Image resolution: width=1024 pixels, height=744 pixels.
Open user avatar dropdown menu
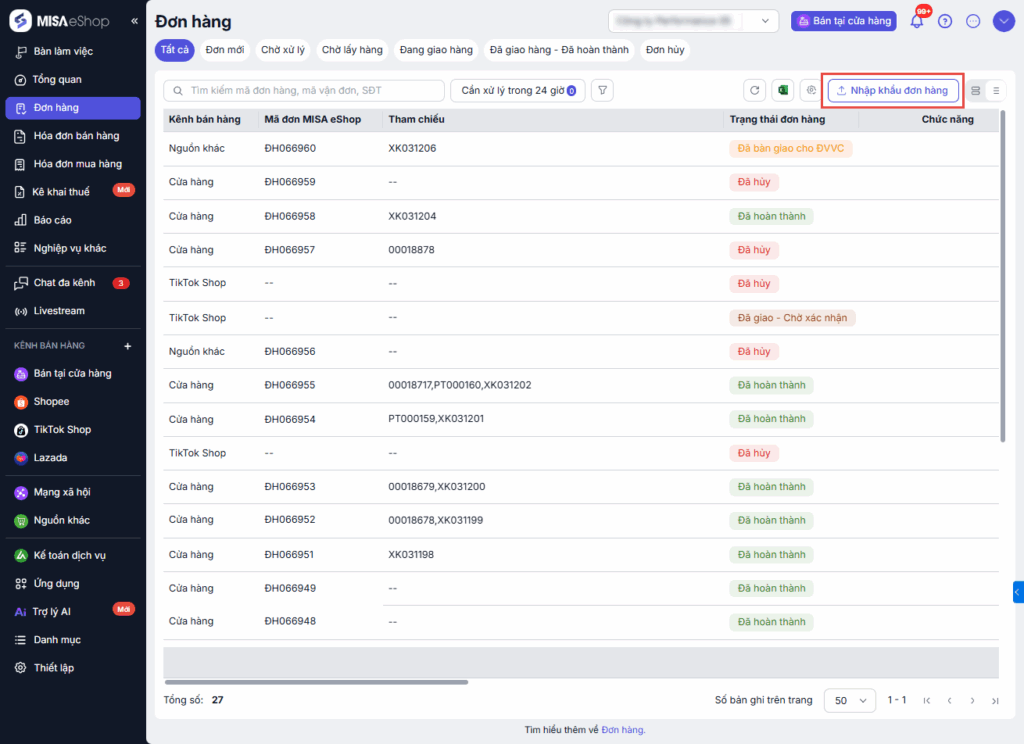click(x=1004, y=21)
